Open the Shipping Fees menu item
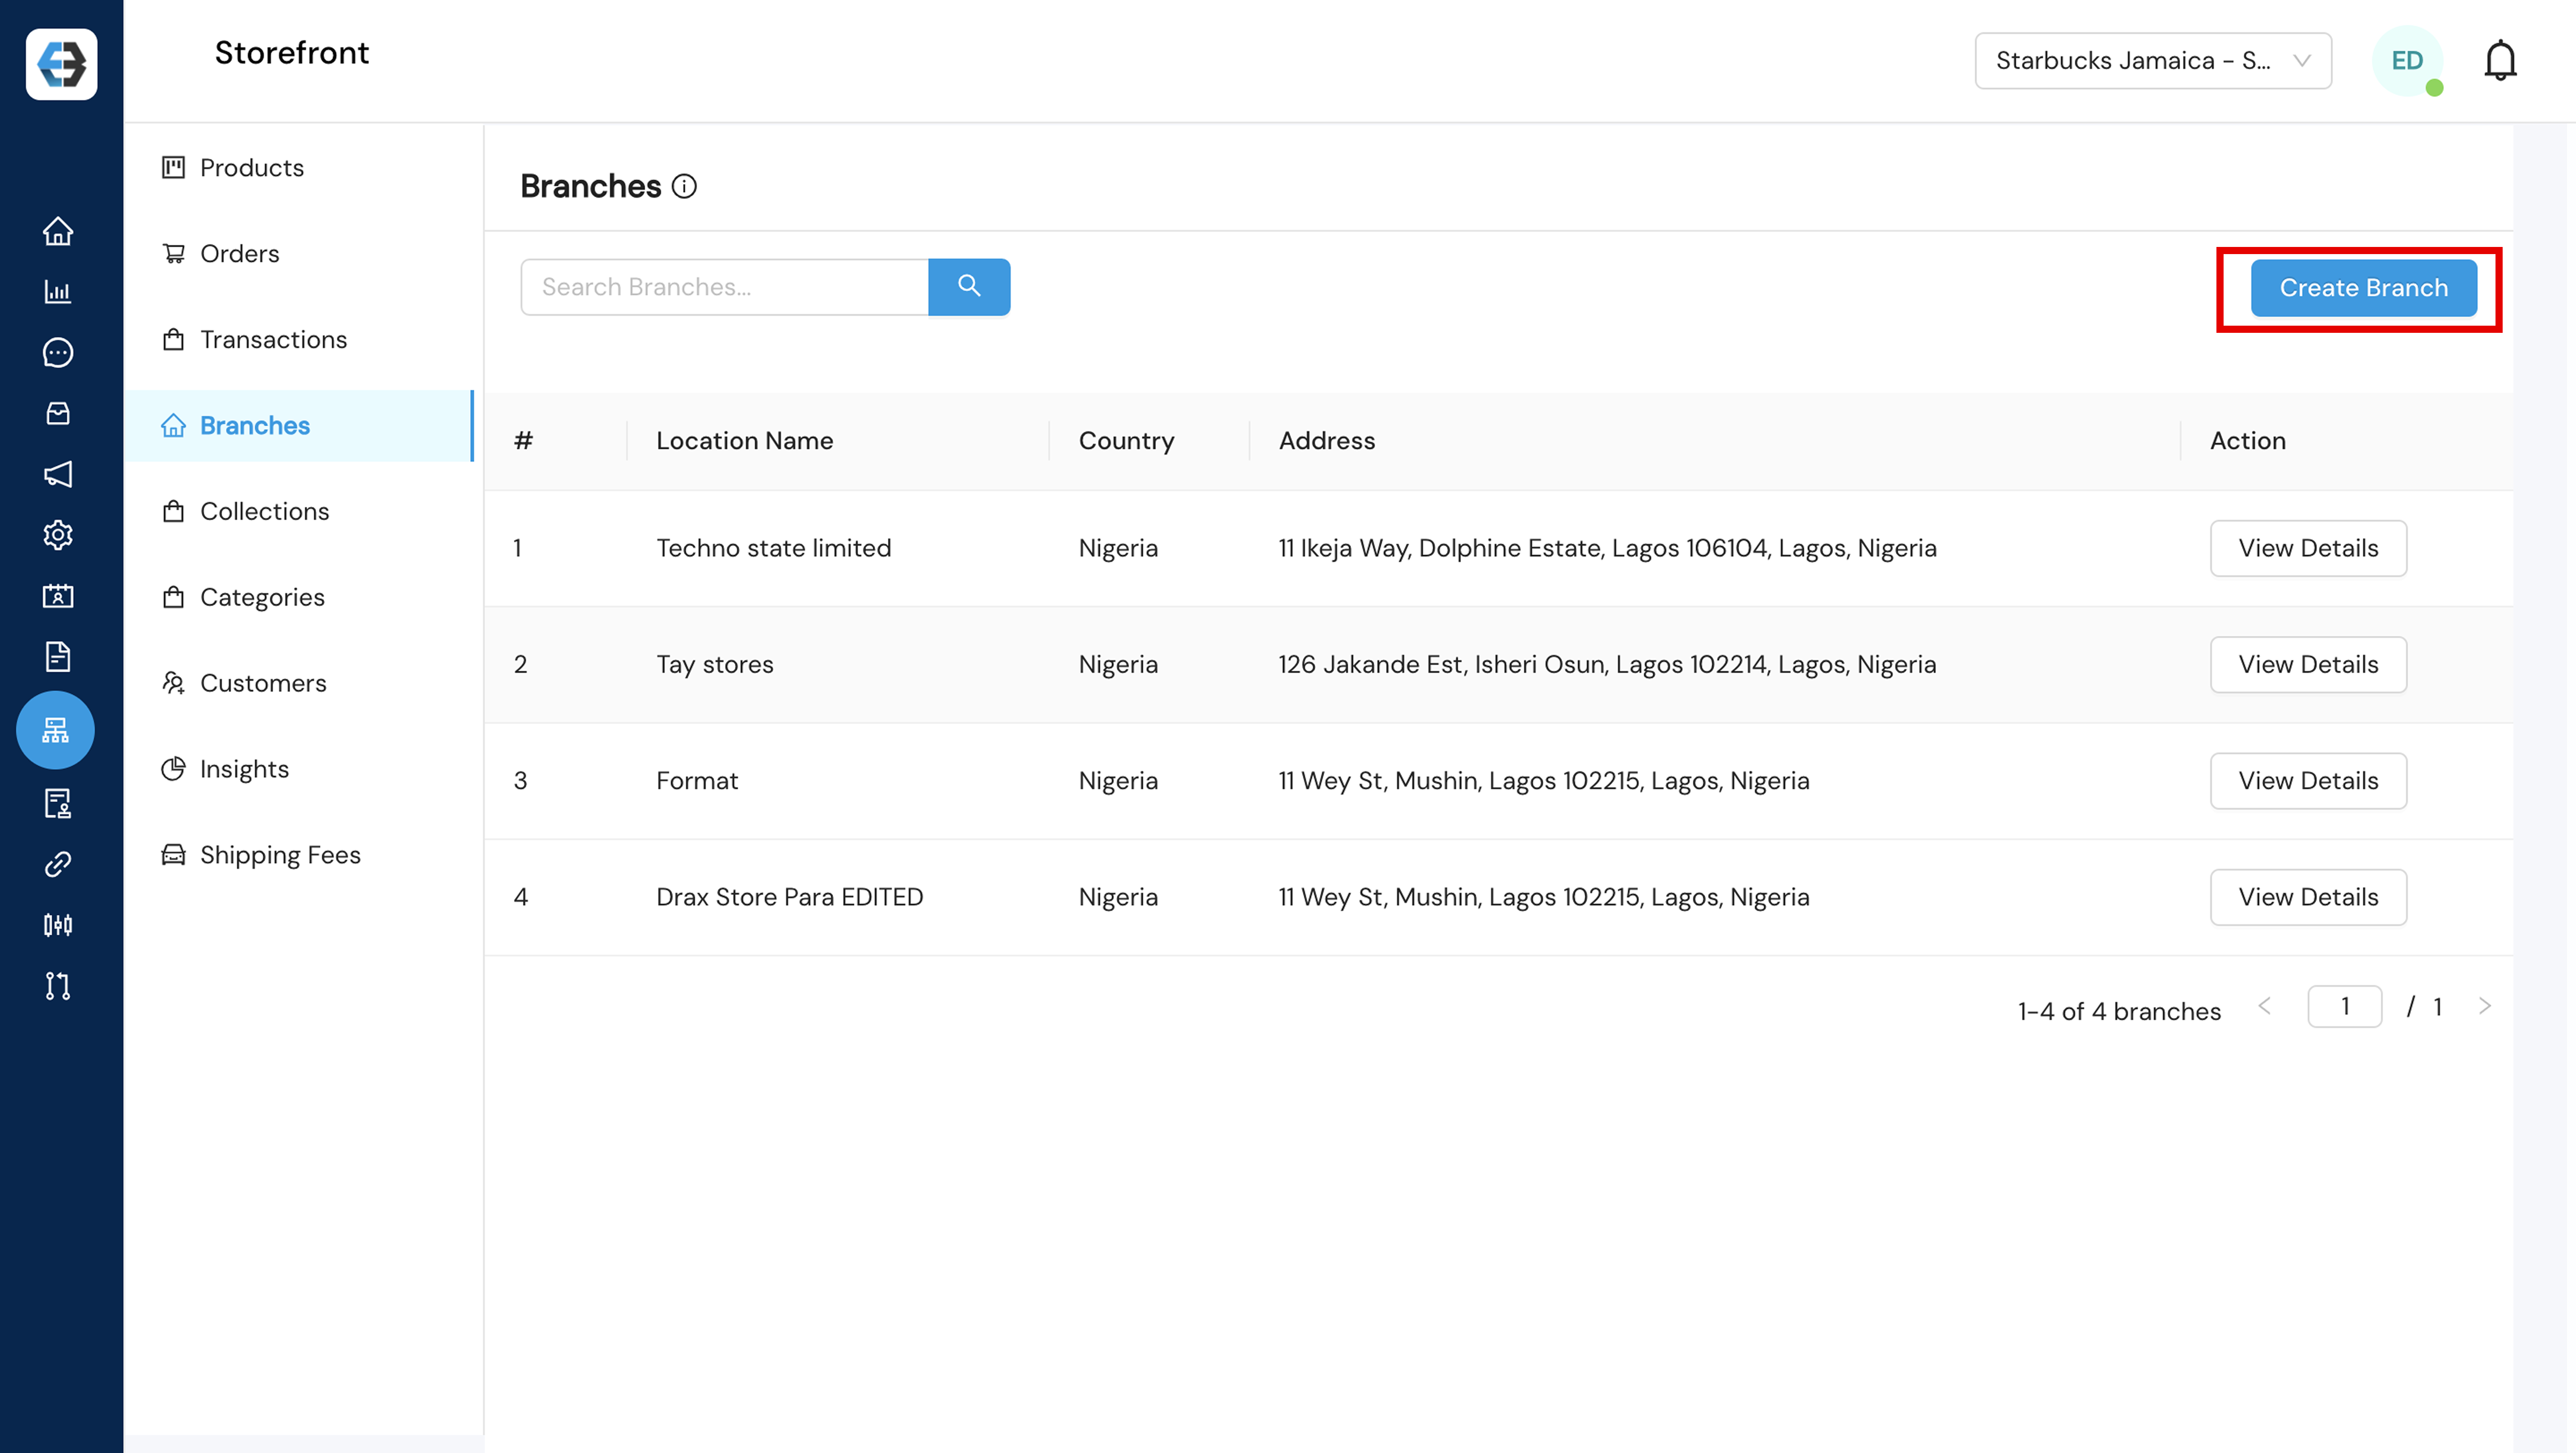This screenshot has height=1453, width=2576. click(x=279, y=855)
